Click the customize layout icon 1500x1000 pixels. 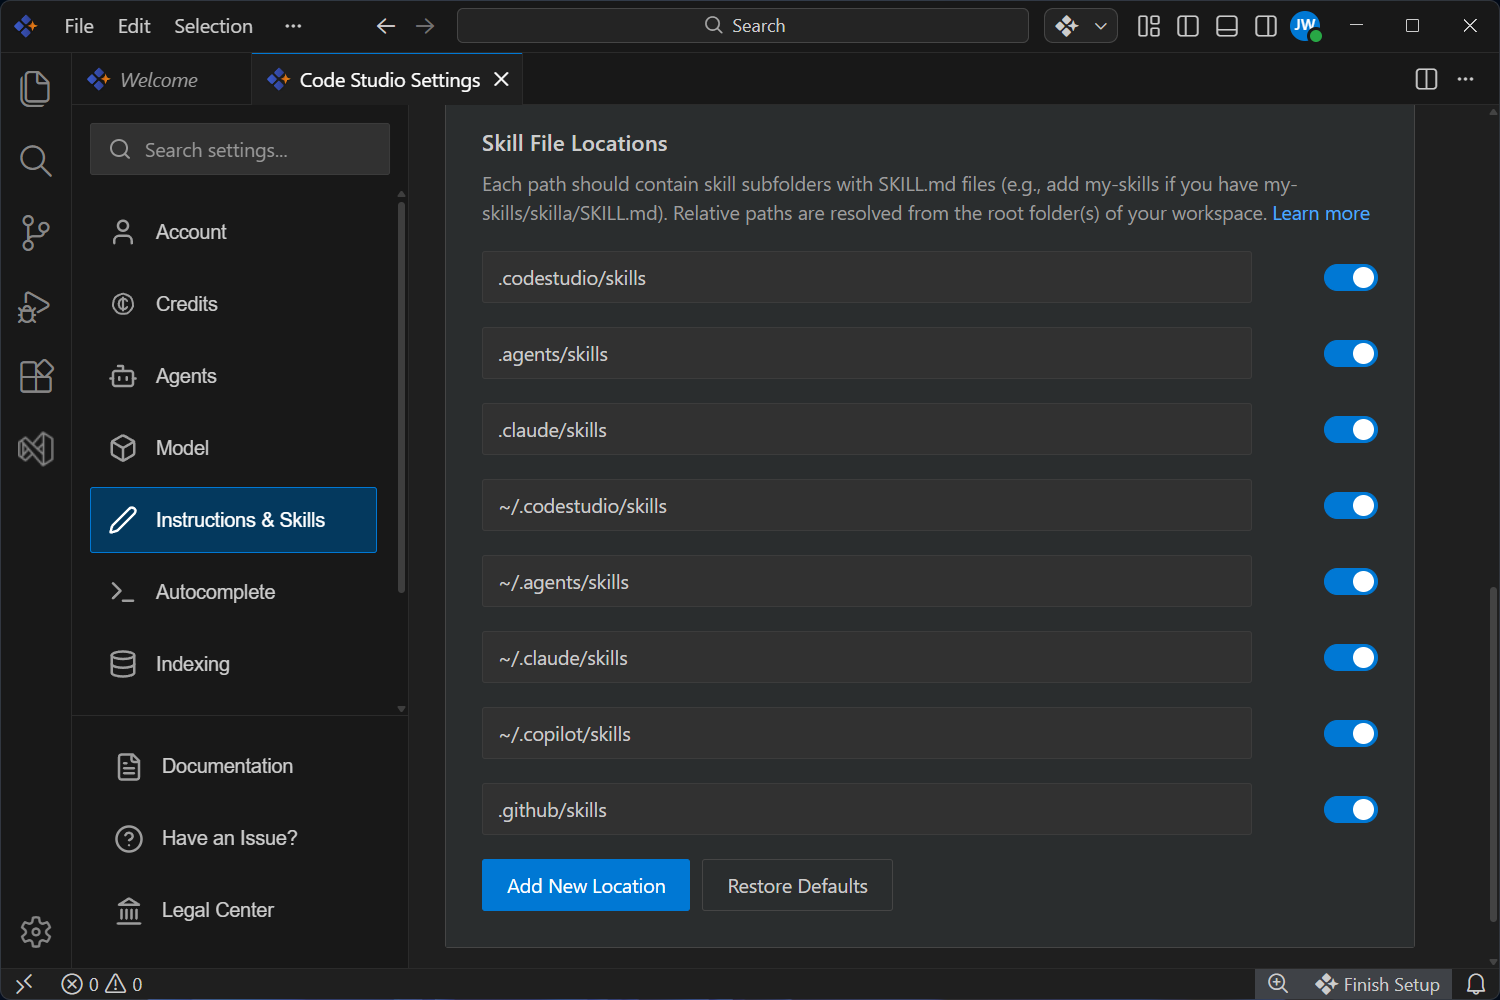point(1149,26)
